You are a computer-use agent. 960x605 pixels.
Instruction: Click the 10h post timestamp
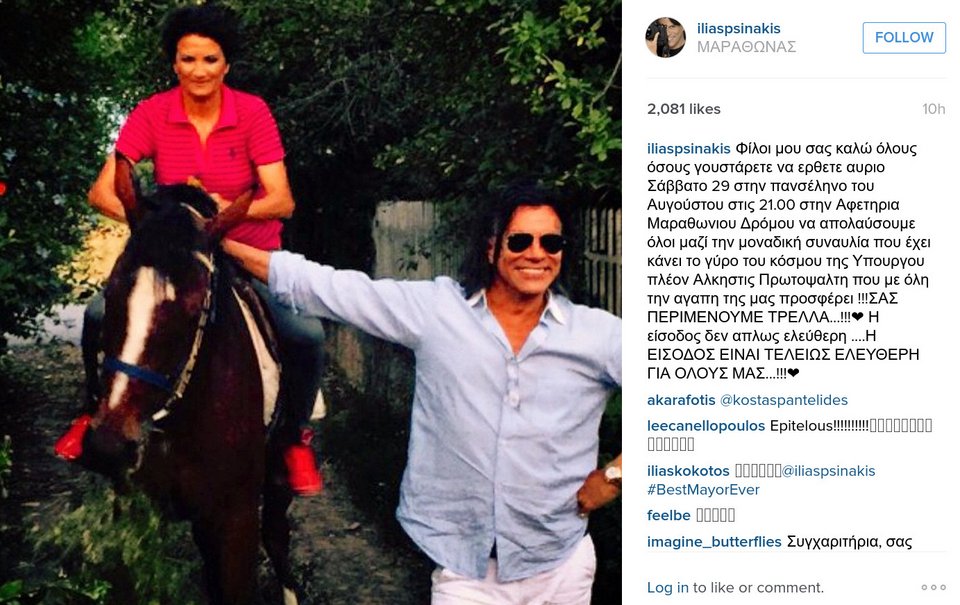(934, 109)
